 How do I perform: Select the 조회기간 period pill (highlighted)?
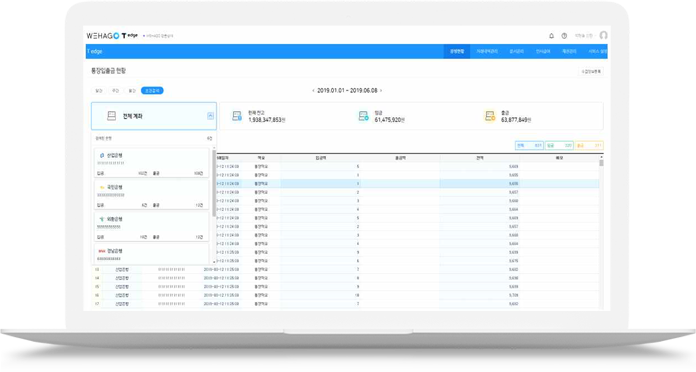tap(152, 91)
